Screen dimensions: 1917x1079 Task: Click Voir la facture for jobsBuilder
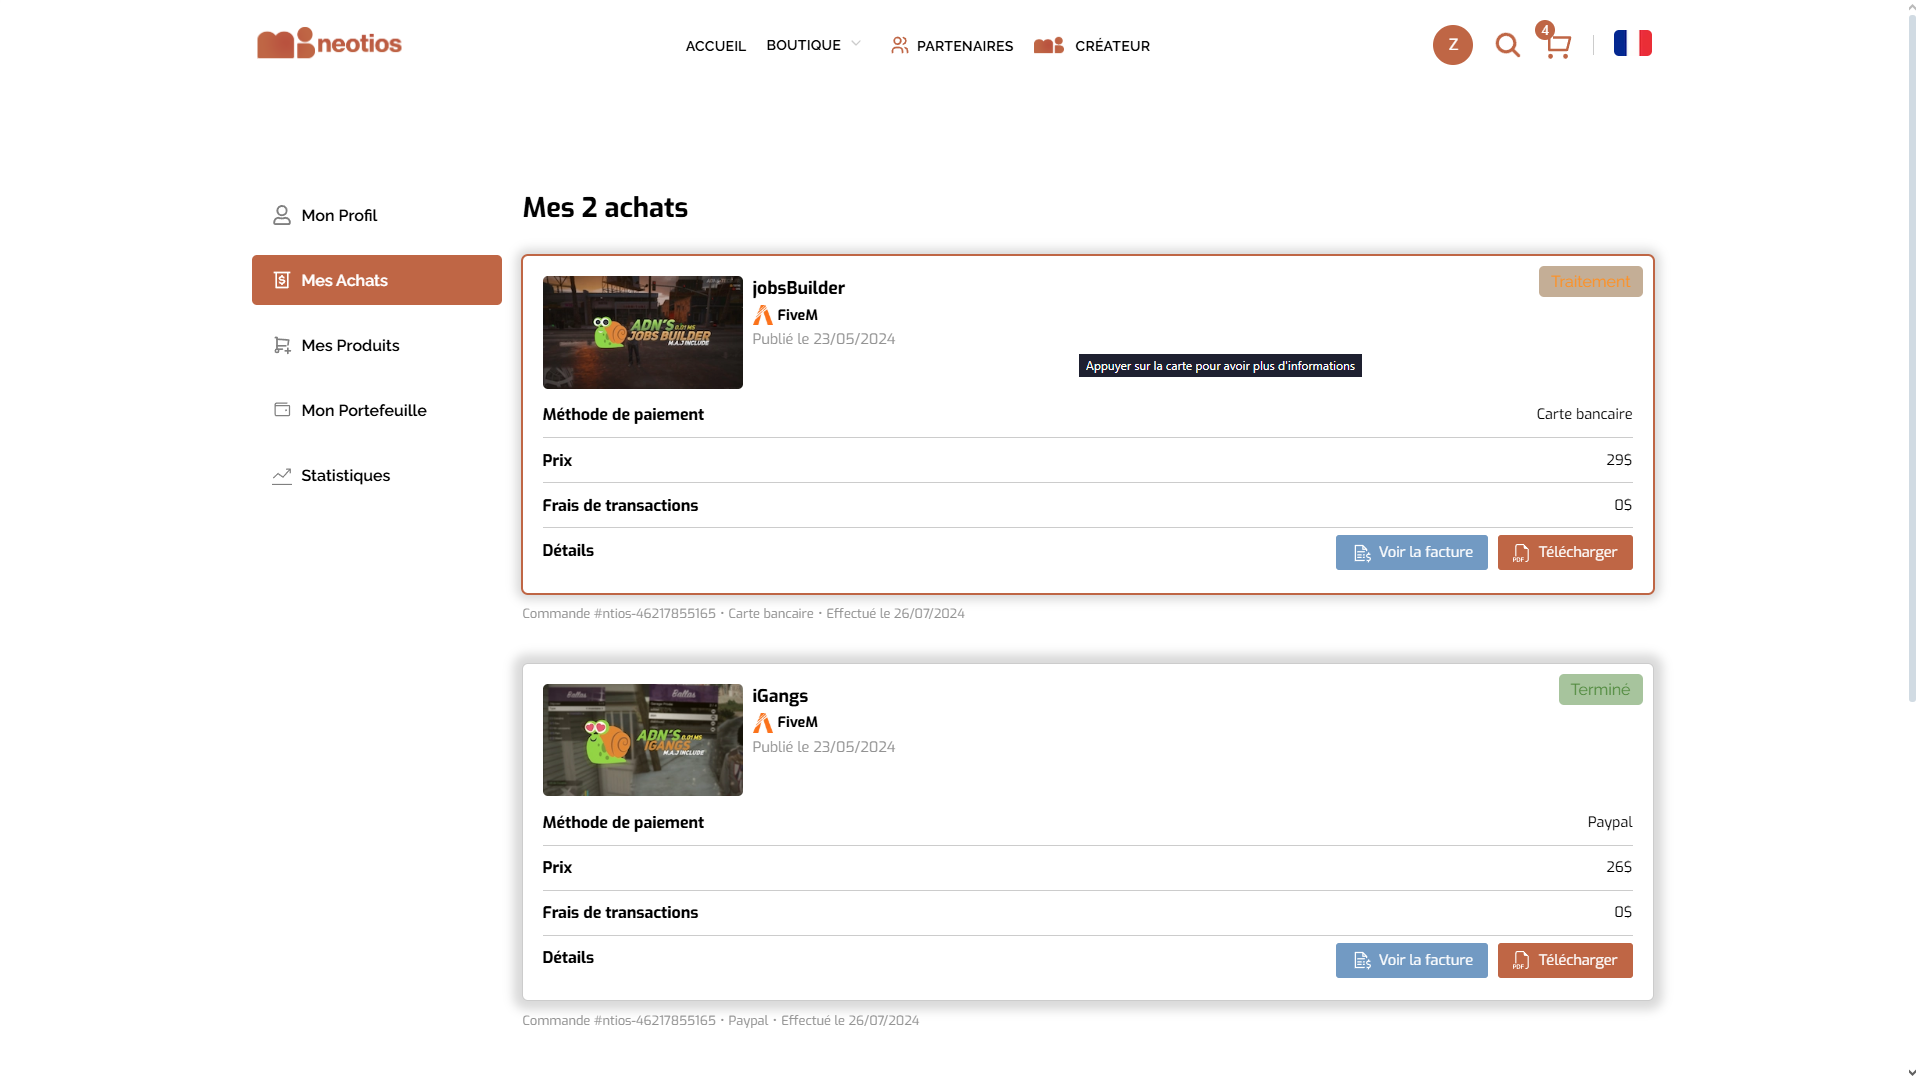coord(1410,552)
